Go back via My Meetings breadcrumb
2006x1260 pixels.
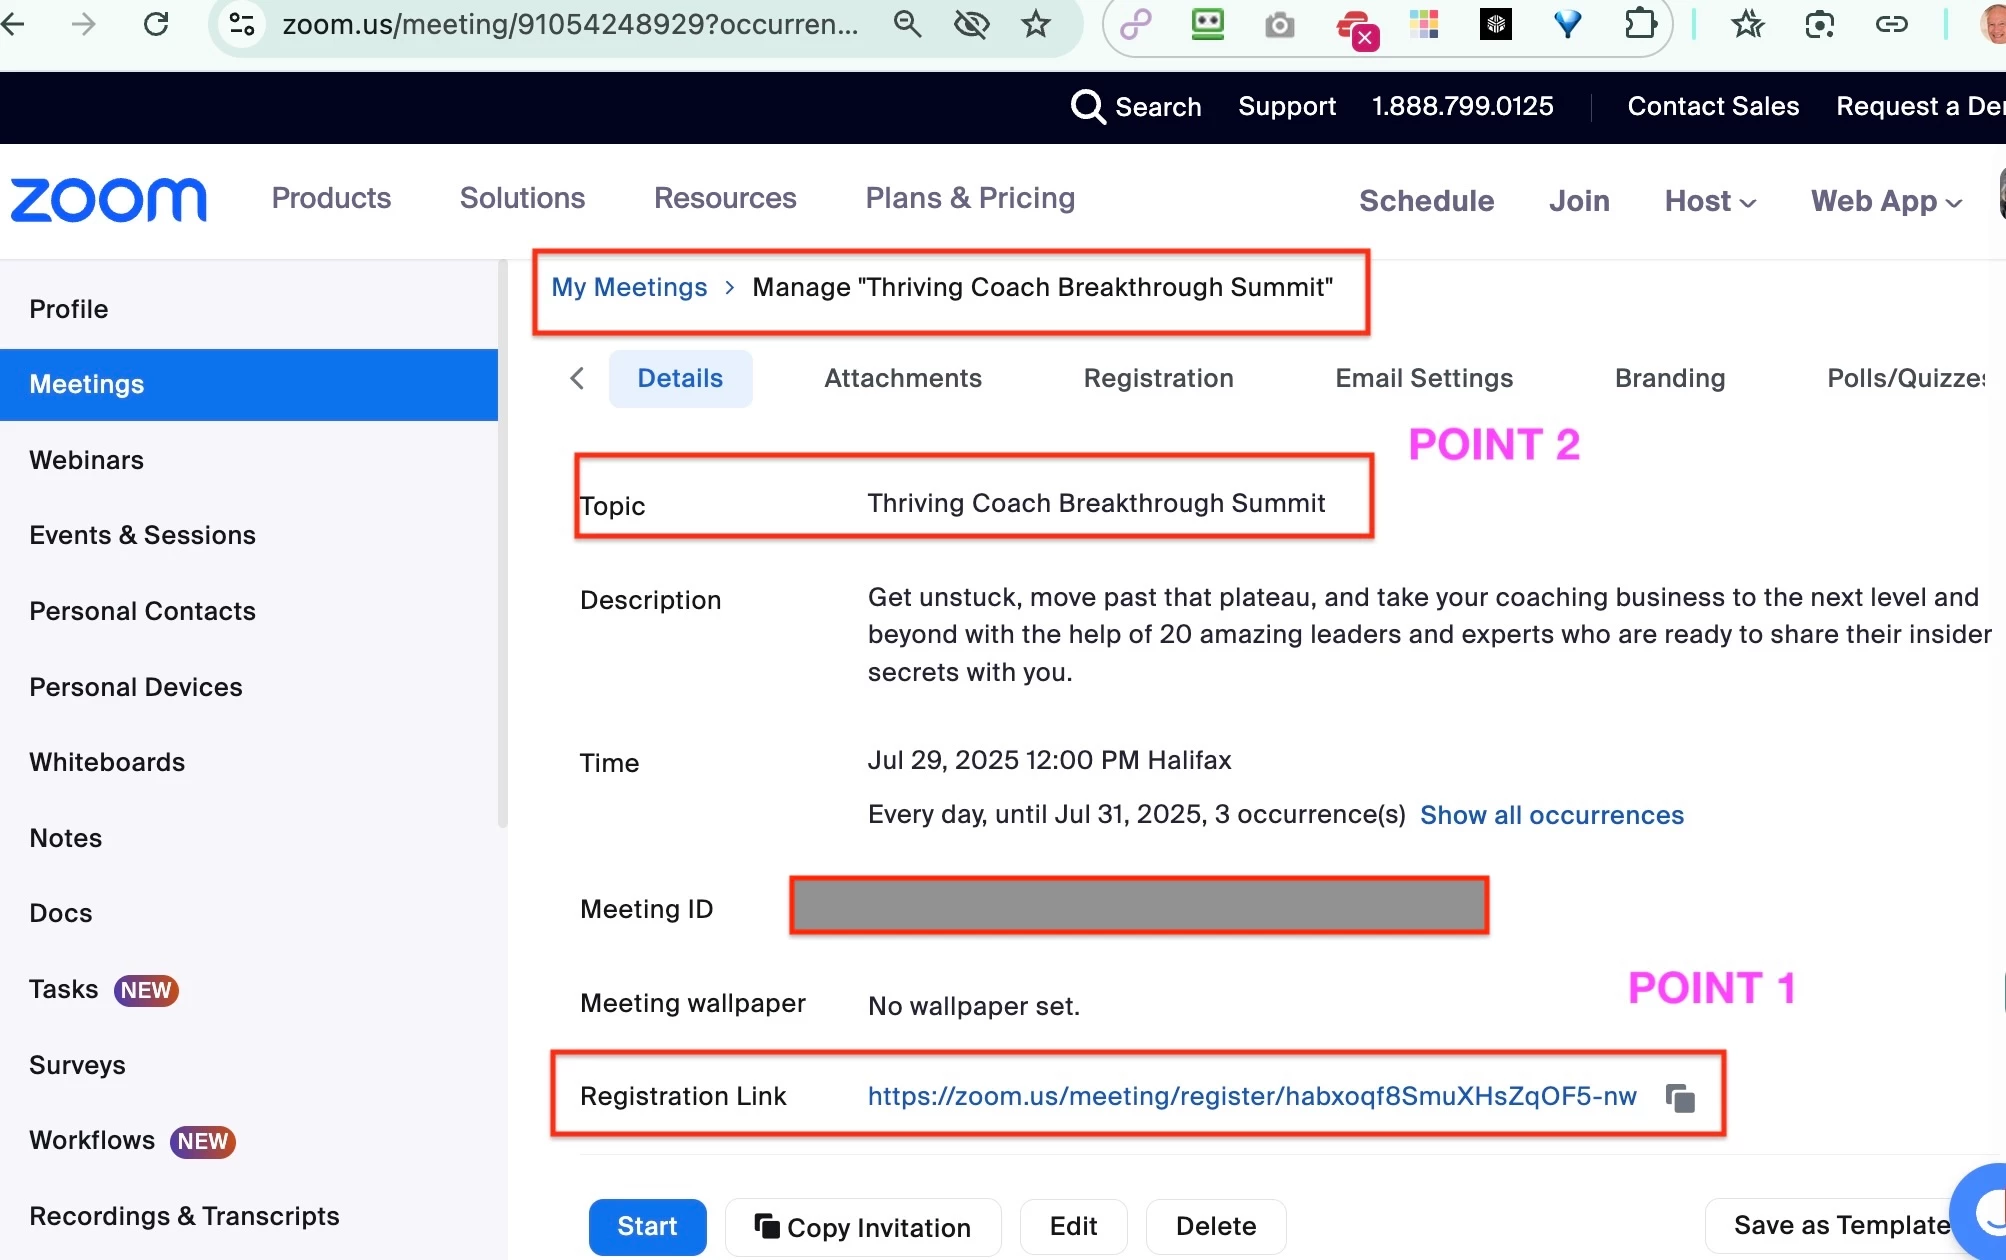coord(629,287)
